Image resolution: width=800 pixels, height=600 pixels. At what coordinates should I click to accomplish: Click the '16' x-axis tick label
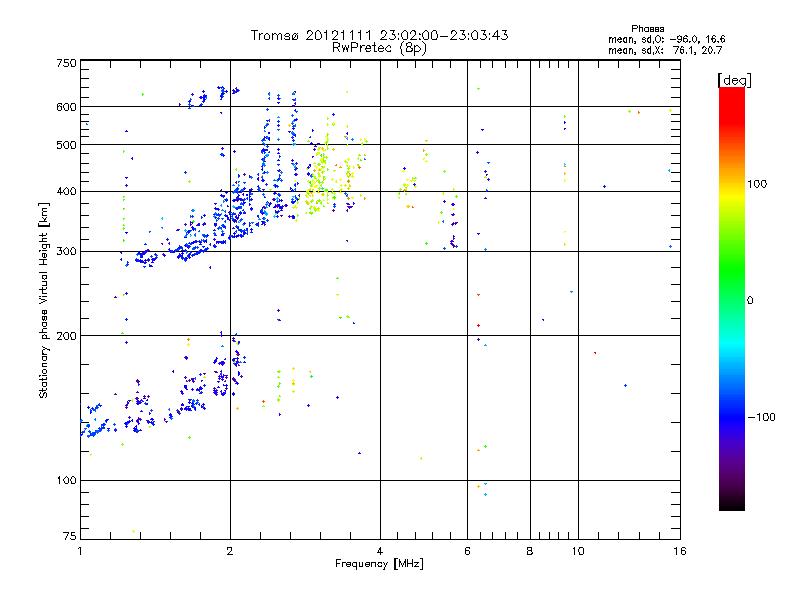(680, 551)
